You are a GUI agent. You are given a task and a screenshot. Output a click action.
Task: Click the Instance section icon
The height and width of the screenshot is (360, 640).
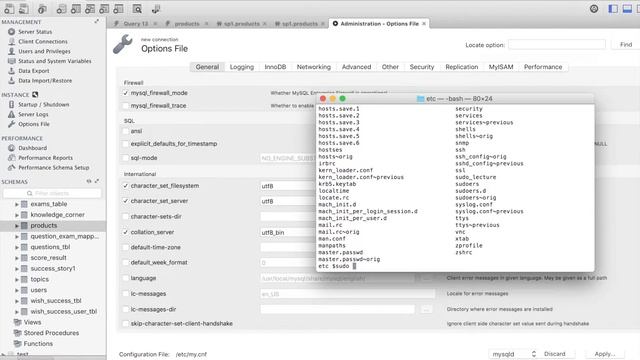[x=35, y=95]
